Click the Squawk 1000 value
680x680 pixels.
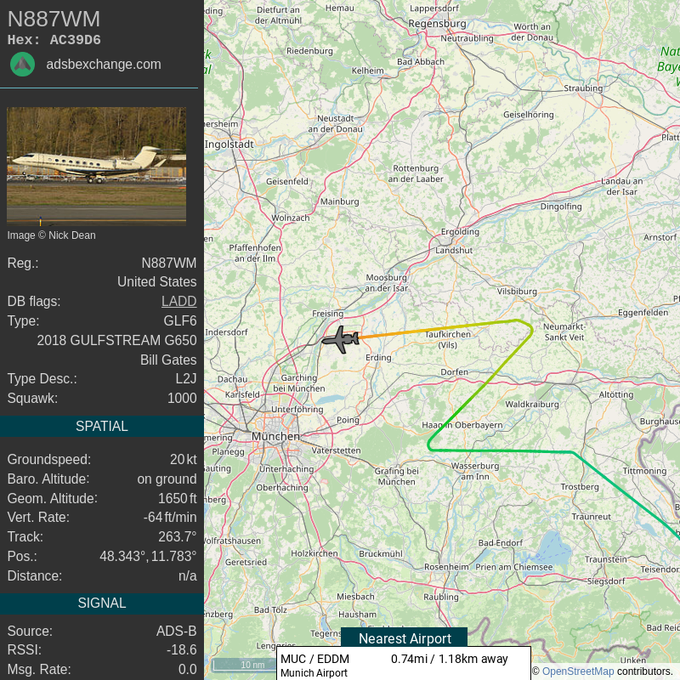click(x=182, y=398)
